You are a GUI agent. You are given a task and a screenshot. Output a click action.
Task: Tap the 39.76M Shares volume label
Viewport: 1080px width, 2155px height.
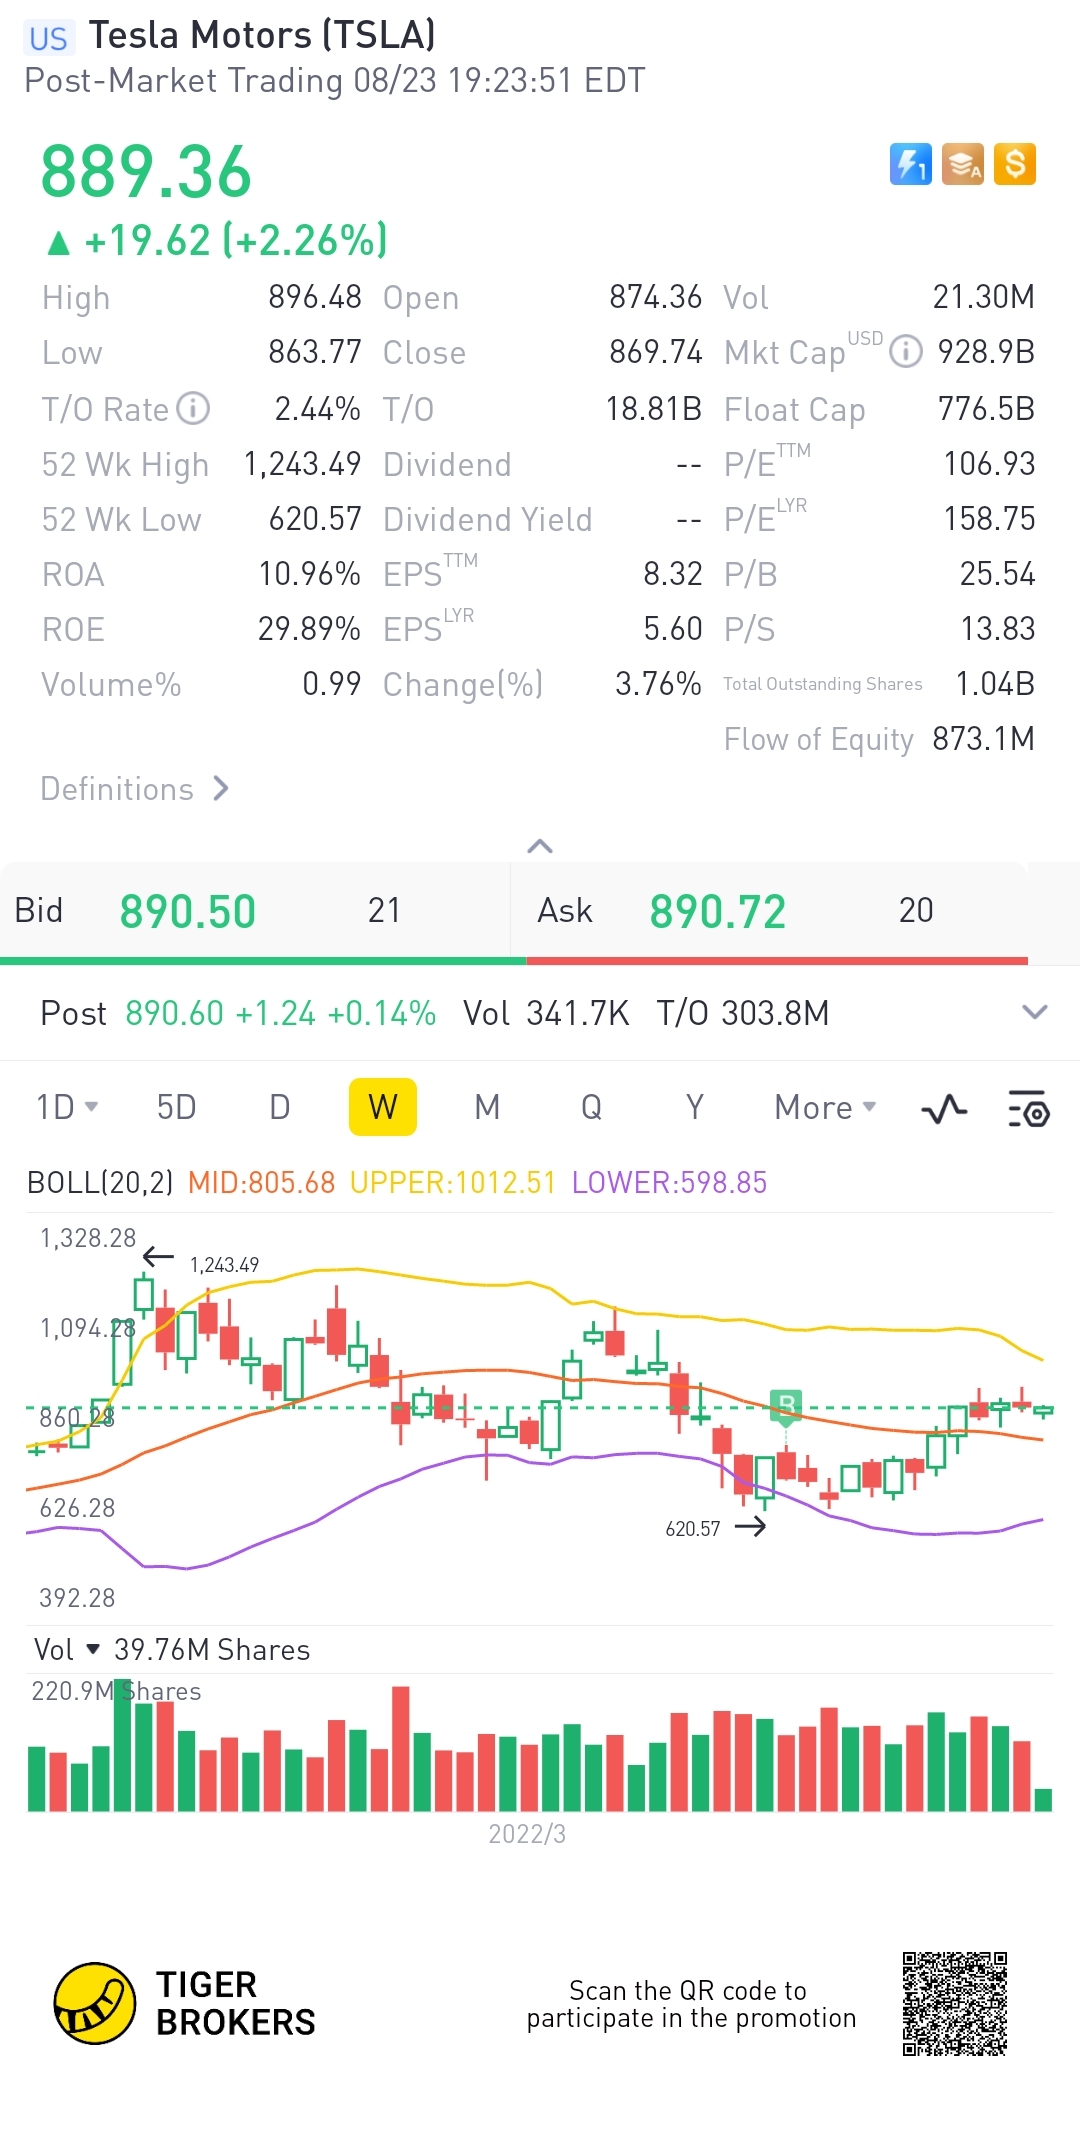[x=212, y=1650]
